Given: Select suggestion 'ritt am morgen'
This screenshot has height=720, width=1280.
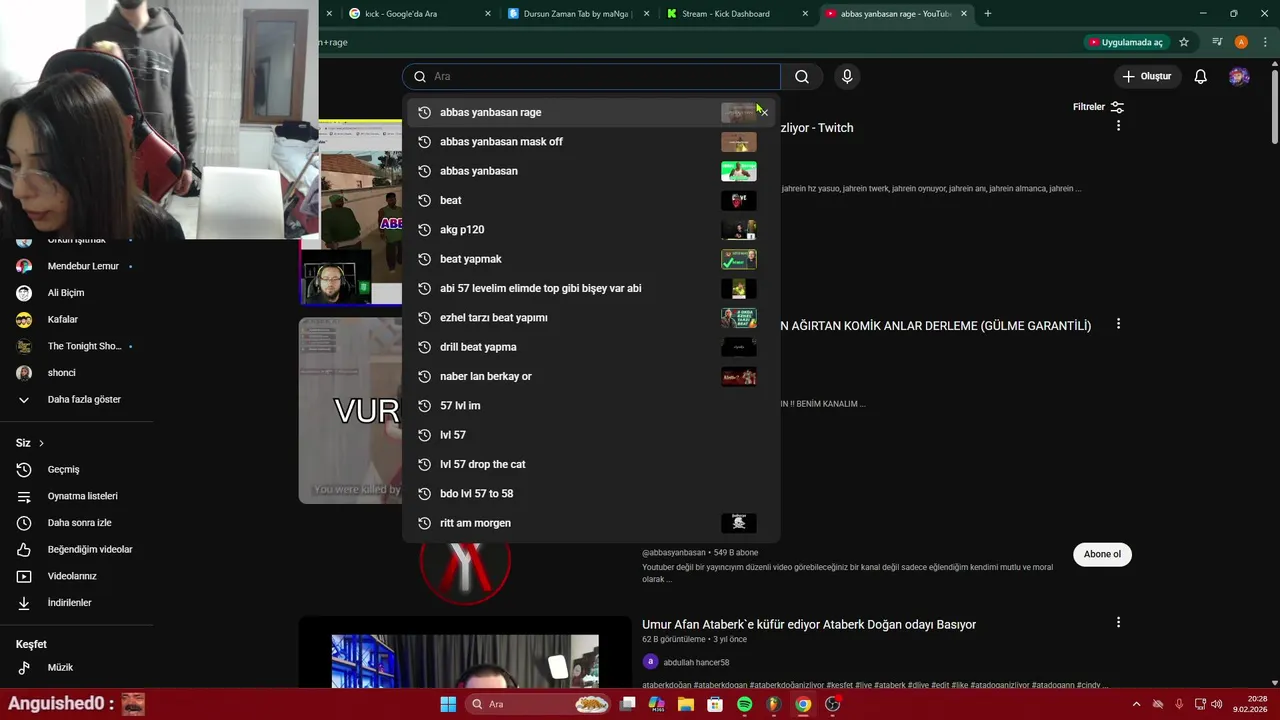Looking at the screenshot, I should [x=591, y=523].
